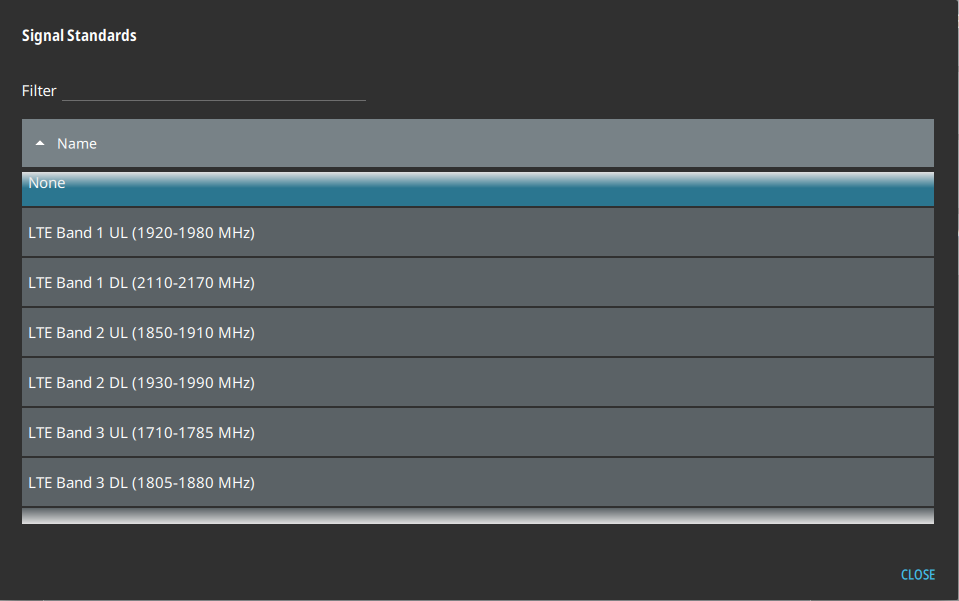
Task: Click the sort arrow beside Name
Action: point(40,143)
